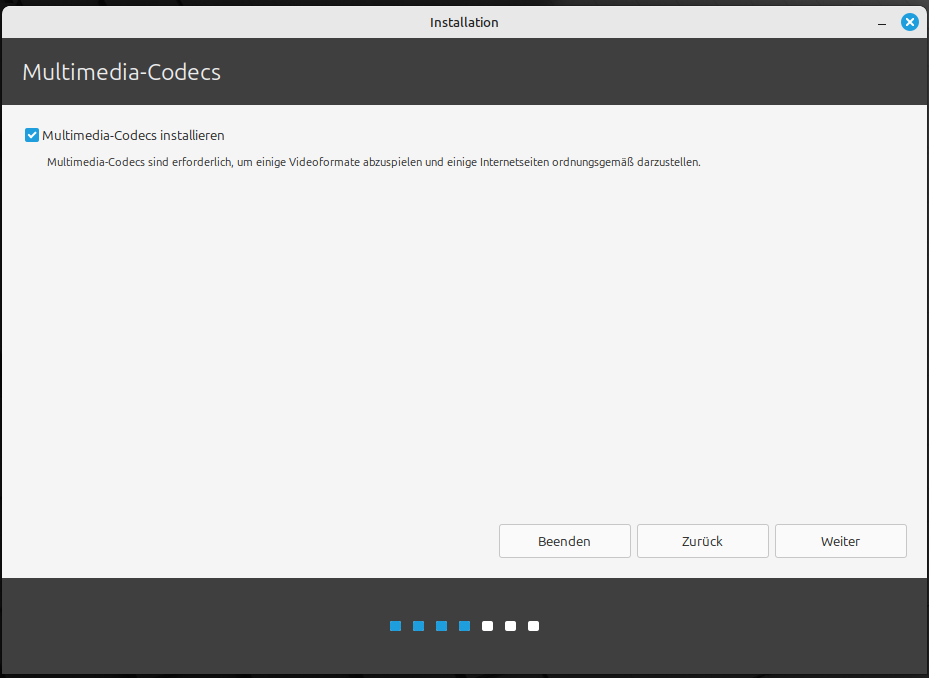Screen dimensions: 929x678
Task: Minimize the Installation window
Action: [882, 23]
